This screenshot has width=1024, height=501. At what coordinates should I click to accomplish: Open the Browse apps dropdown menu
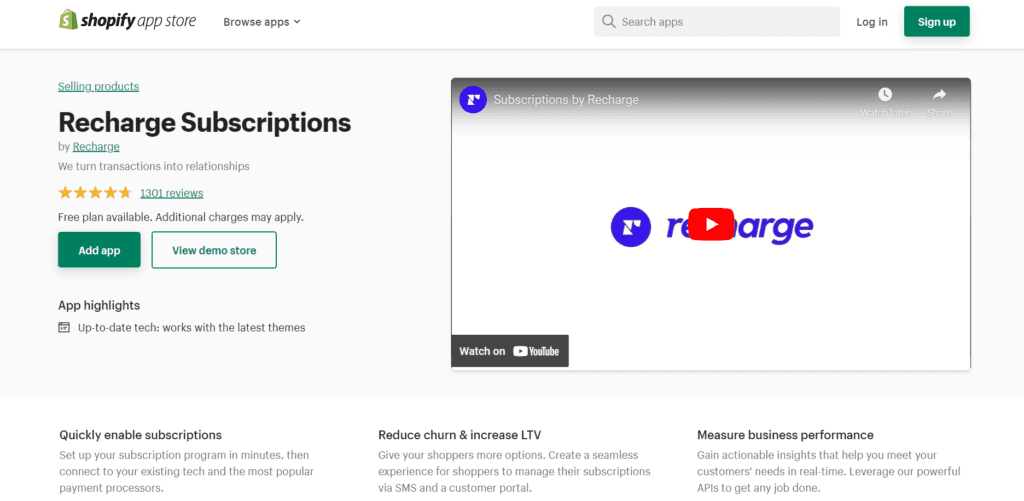coord(262,22)
